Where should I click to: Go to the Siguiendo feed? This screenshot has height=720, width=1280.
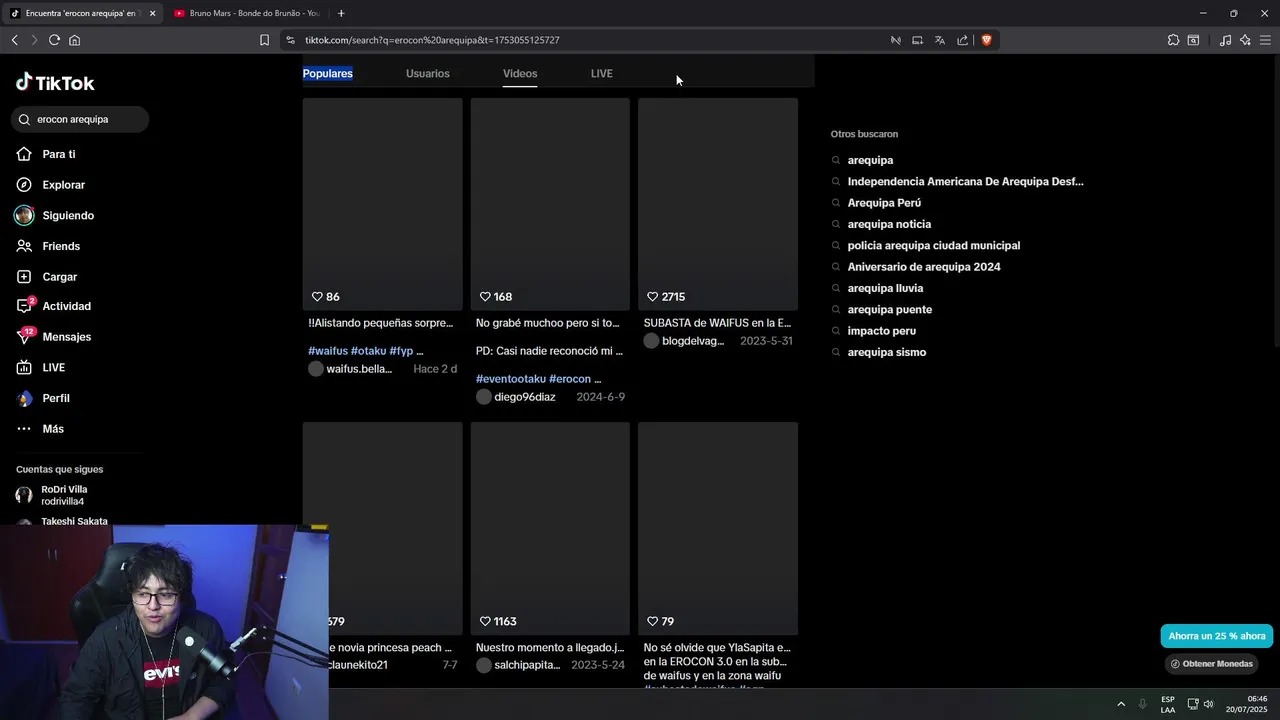point(55,215)
